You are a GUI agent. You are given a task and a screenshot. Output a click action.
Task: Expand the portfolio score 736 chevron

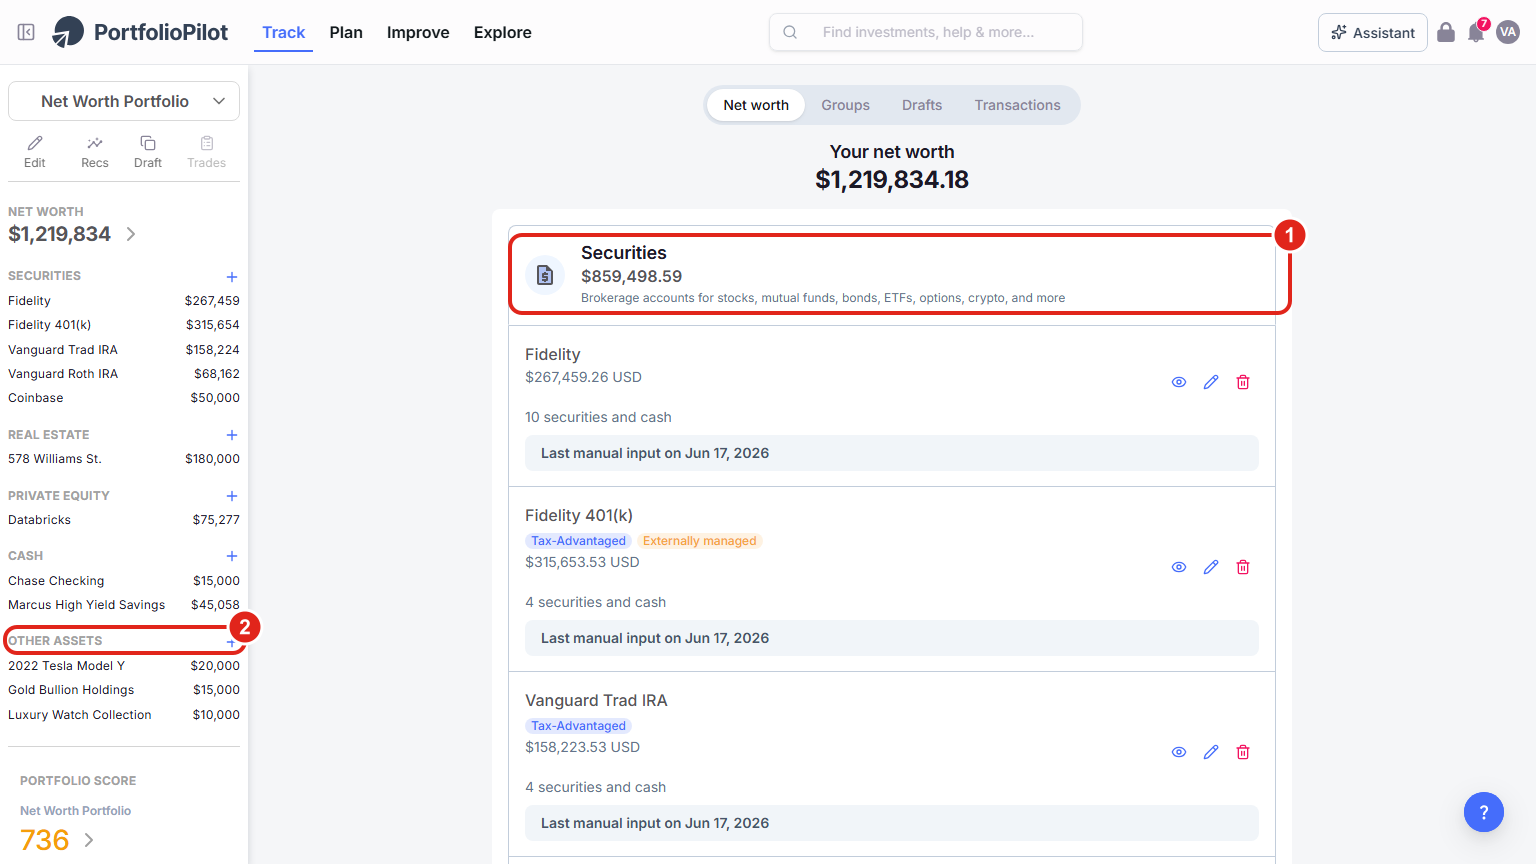point(89,840)
